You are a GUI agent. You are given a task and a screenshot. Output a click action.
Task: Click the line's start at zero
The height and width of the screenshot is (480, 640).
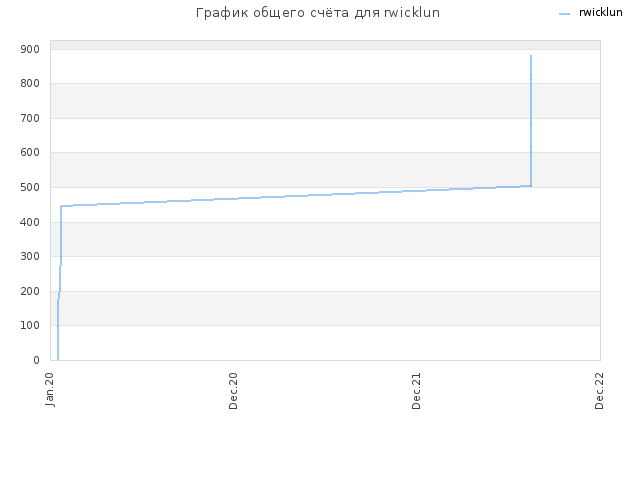(x=58, y=360)
